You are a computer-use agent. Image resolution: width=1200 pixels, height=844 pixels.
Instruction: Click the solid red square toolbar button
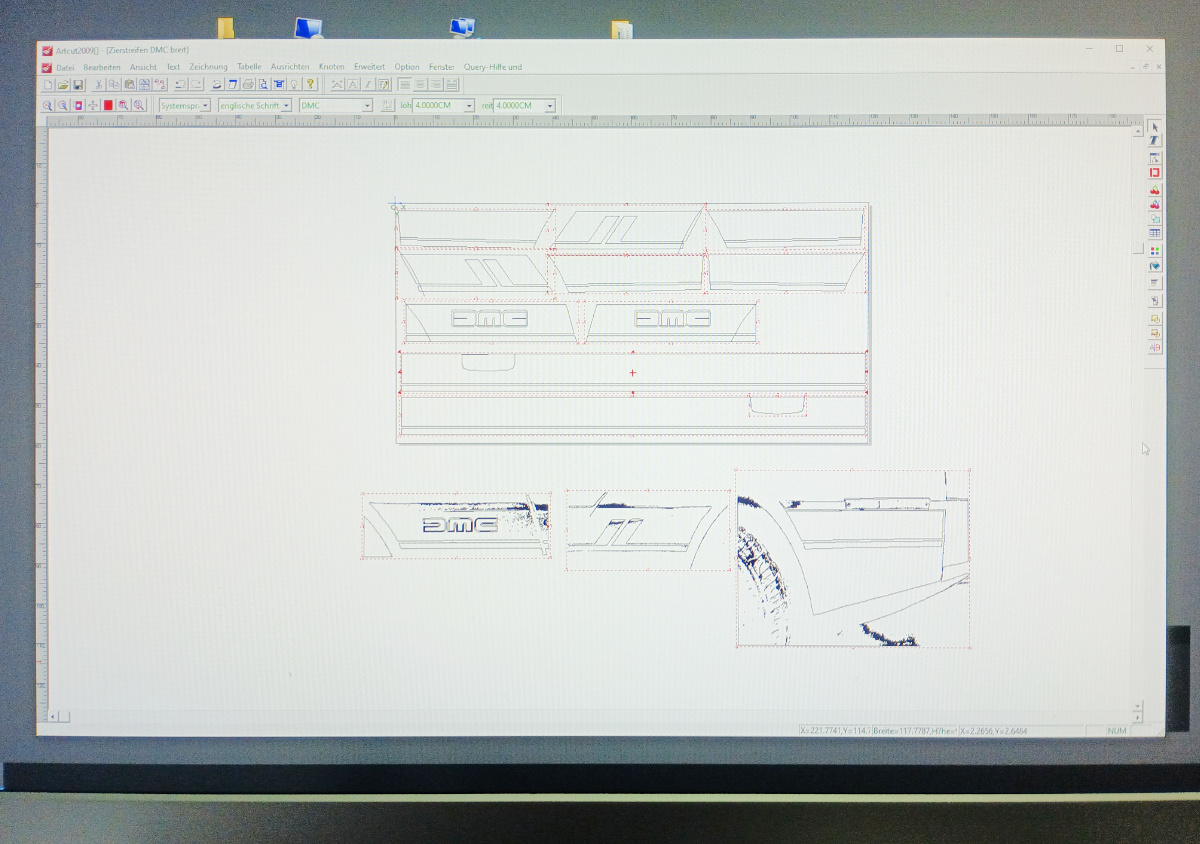108,105
